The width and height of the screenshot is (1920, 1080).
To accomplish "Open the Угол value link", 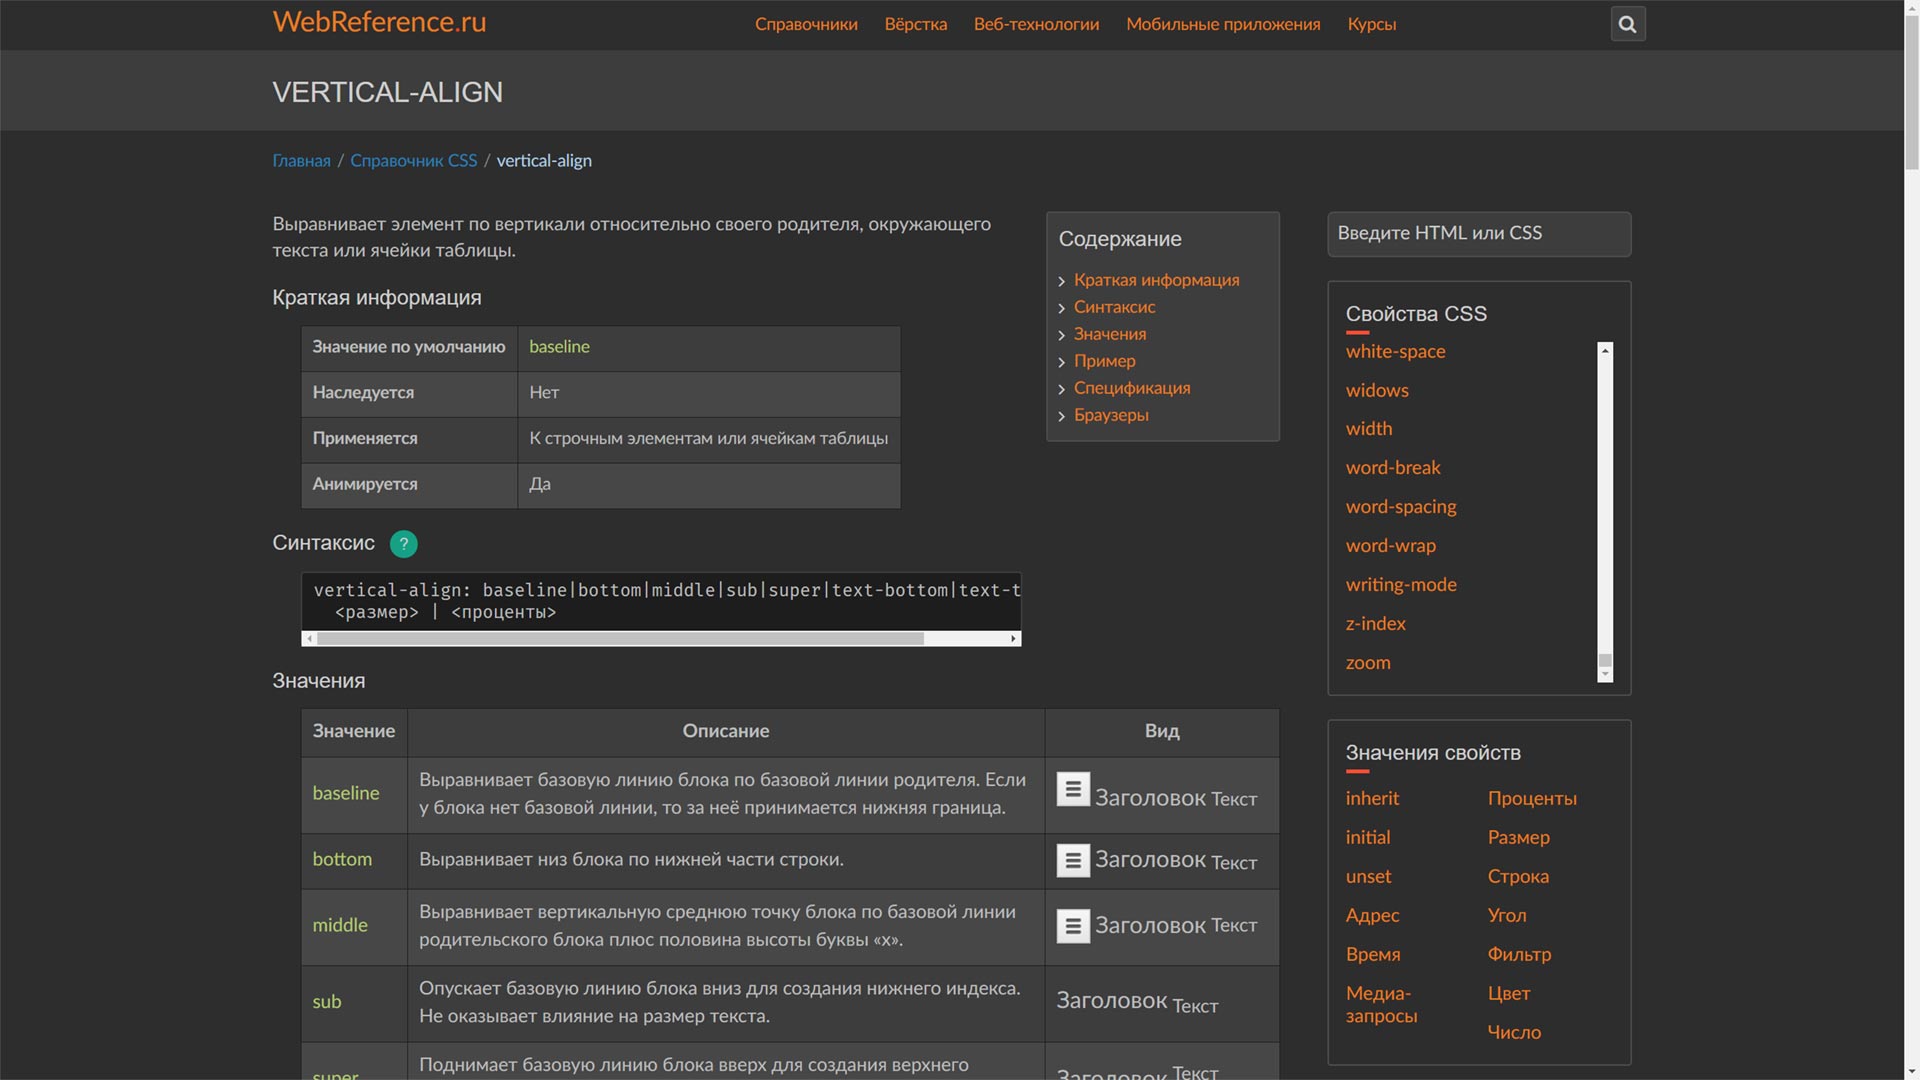I will [x=1507, y=916].
